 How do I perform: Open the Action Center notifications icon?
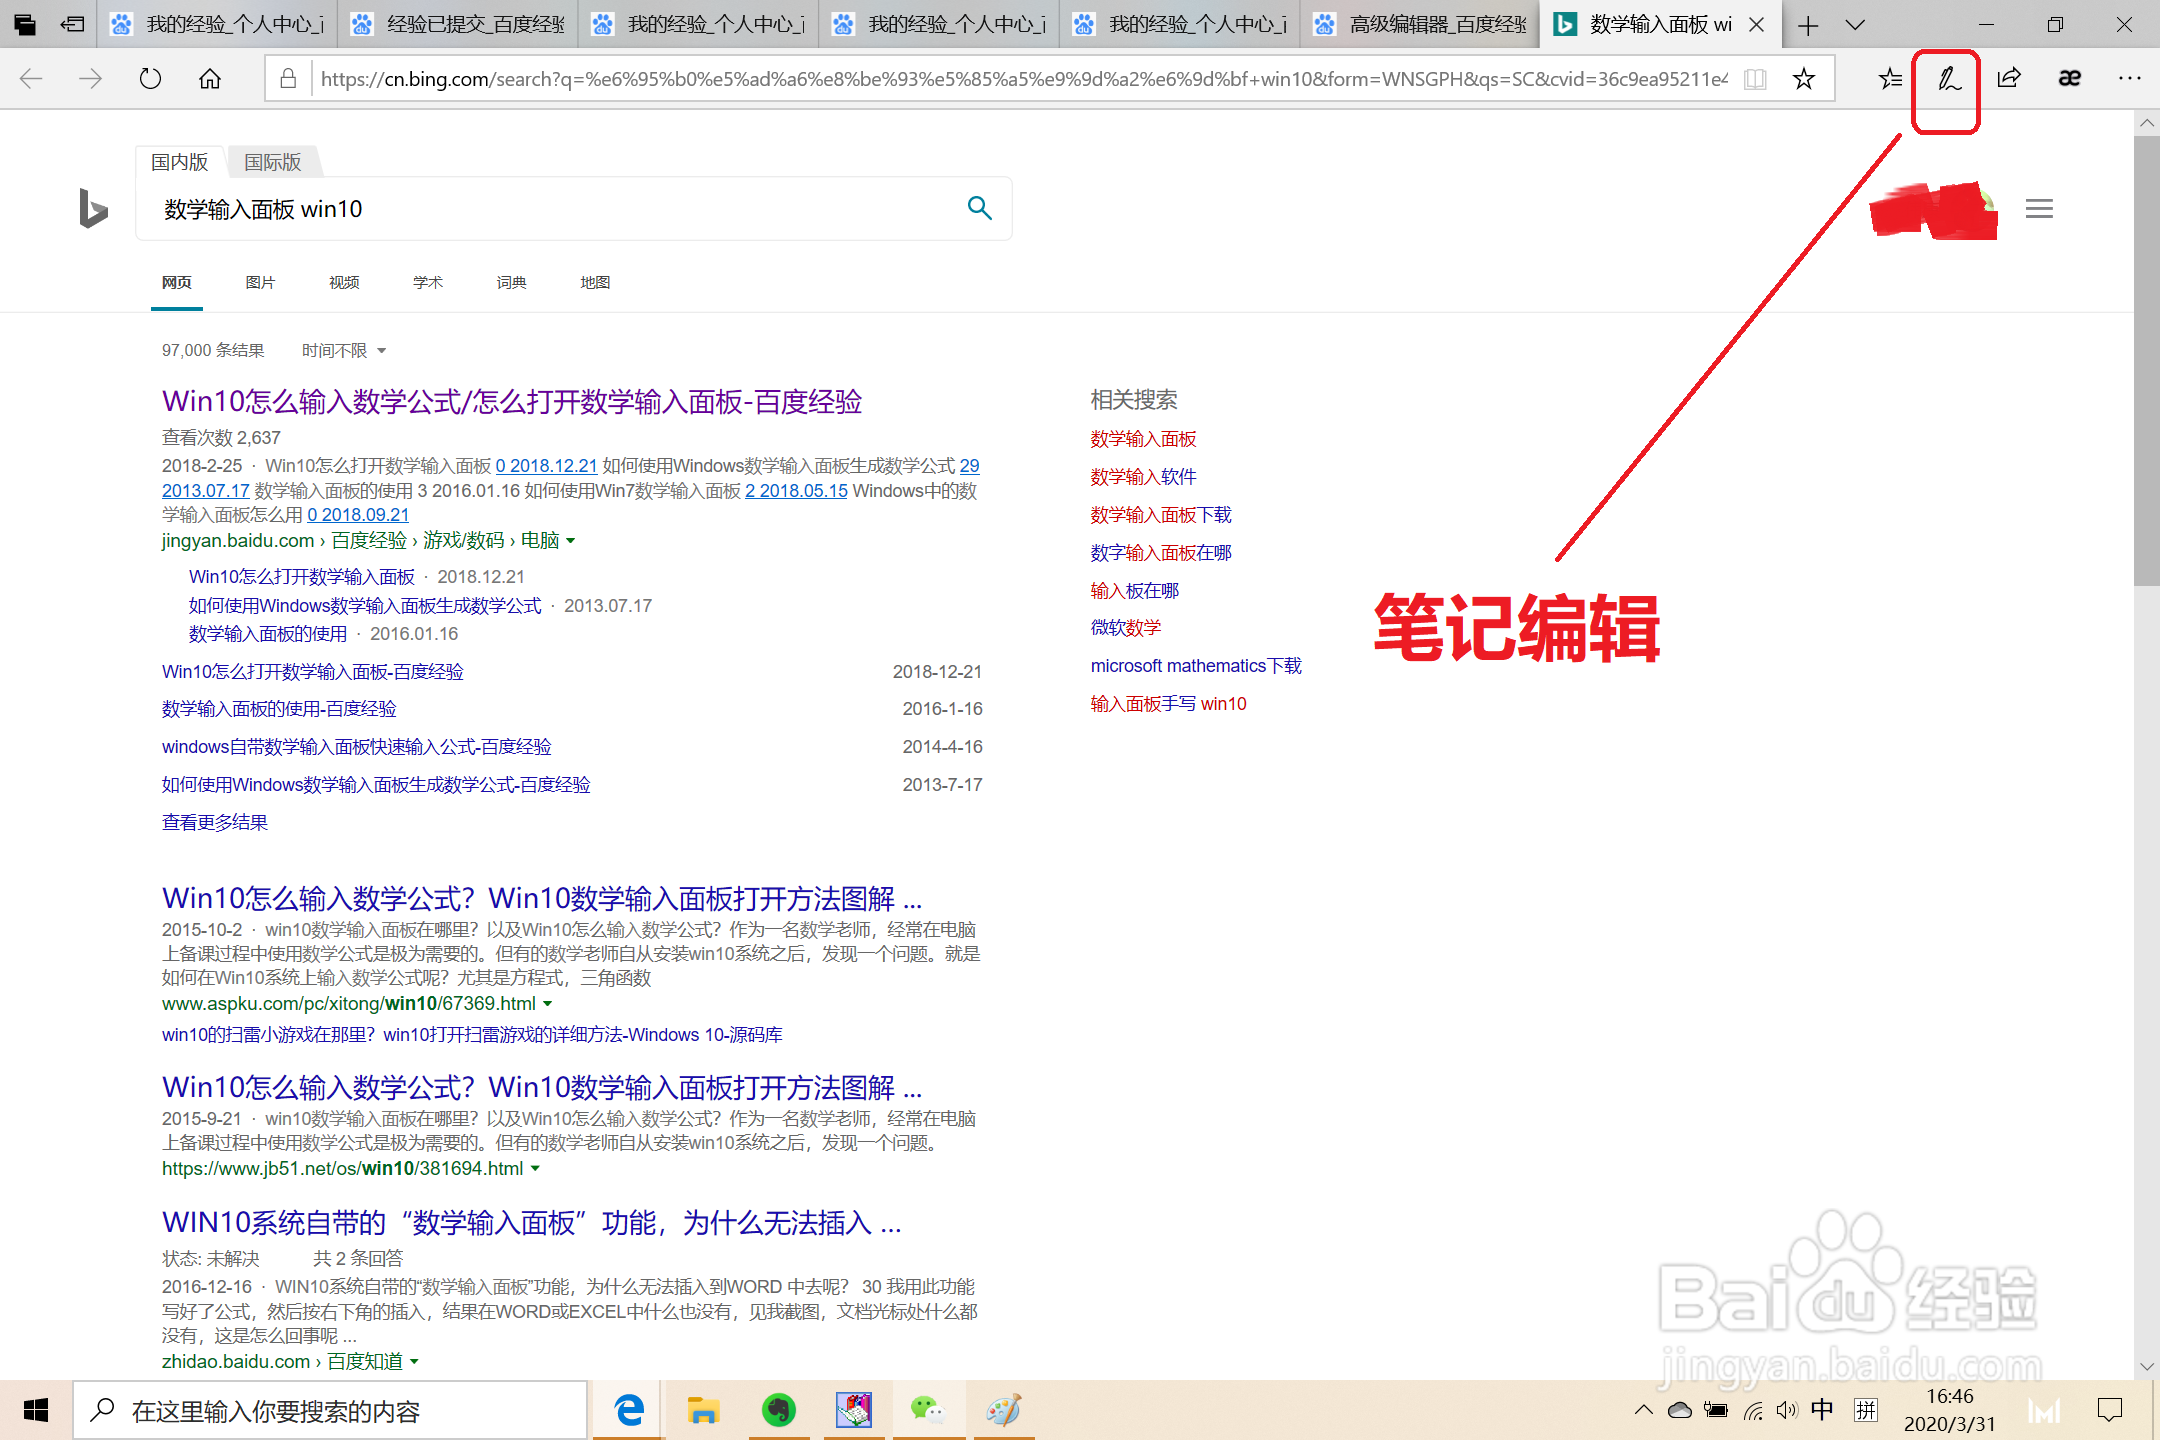coord(2110,1411)
